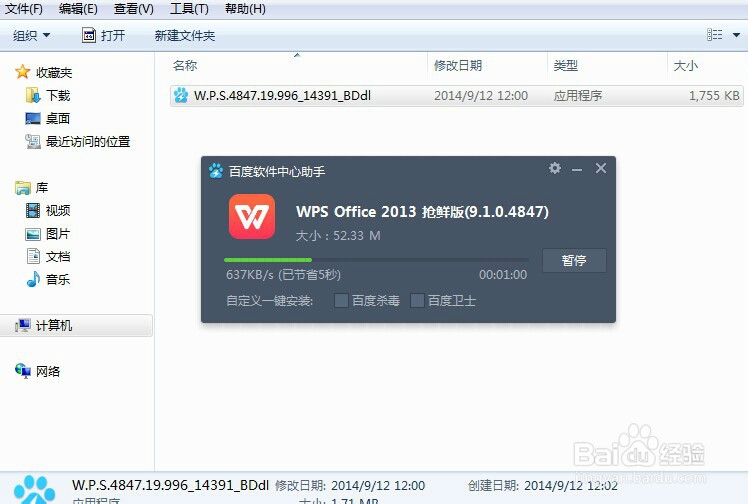Click the 计算机 computer icon
Image resolution: width=748 pixels, height=504 pixels.
[x=22, y=326]
